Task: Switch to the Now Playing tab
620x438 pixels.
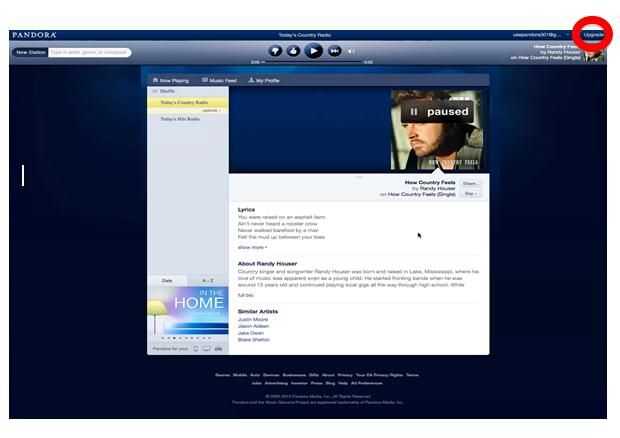Action: (x=171, y=80)
